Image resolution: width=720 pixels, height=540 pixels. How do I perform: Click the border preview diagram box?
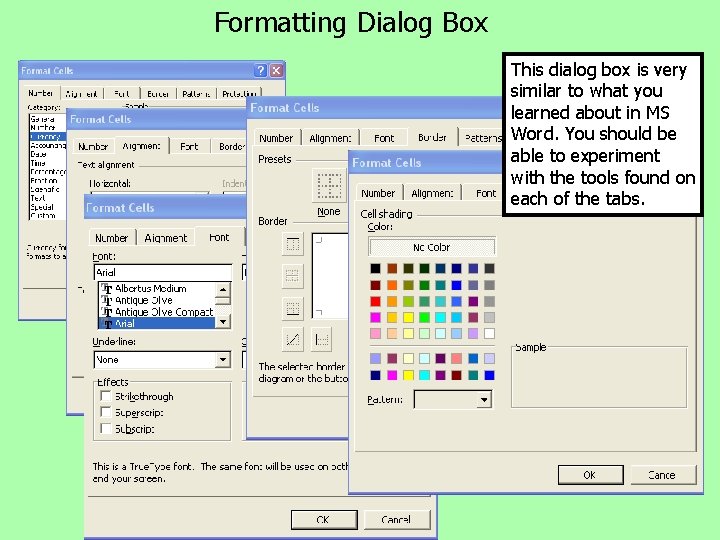pyautogui.click(x=330, y=276)
